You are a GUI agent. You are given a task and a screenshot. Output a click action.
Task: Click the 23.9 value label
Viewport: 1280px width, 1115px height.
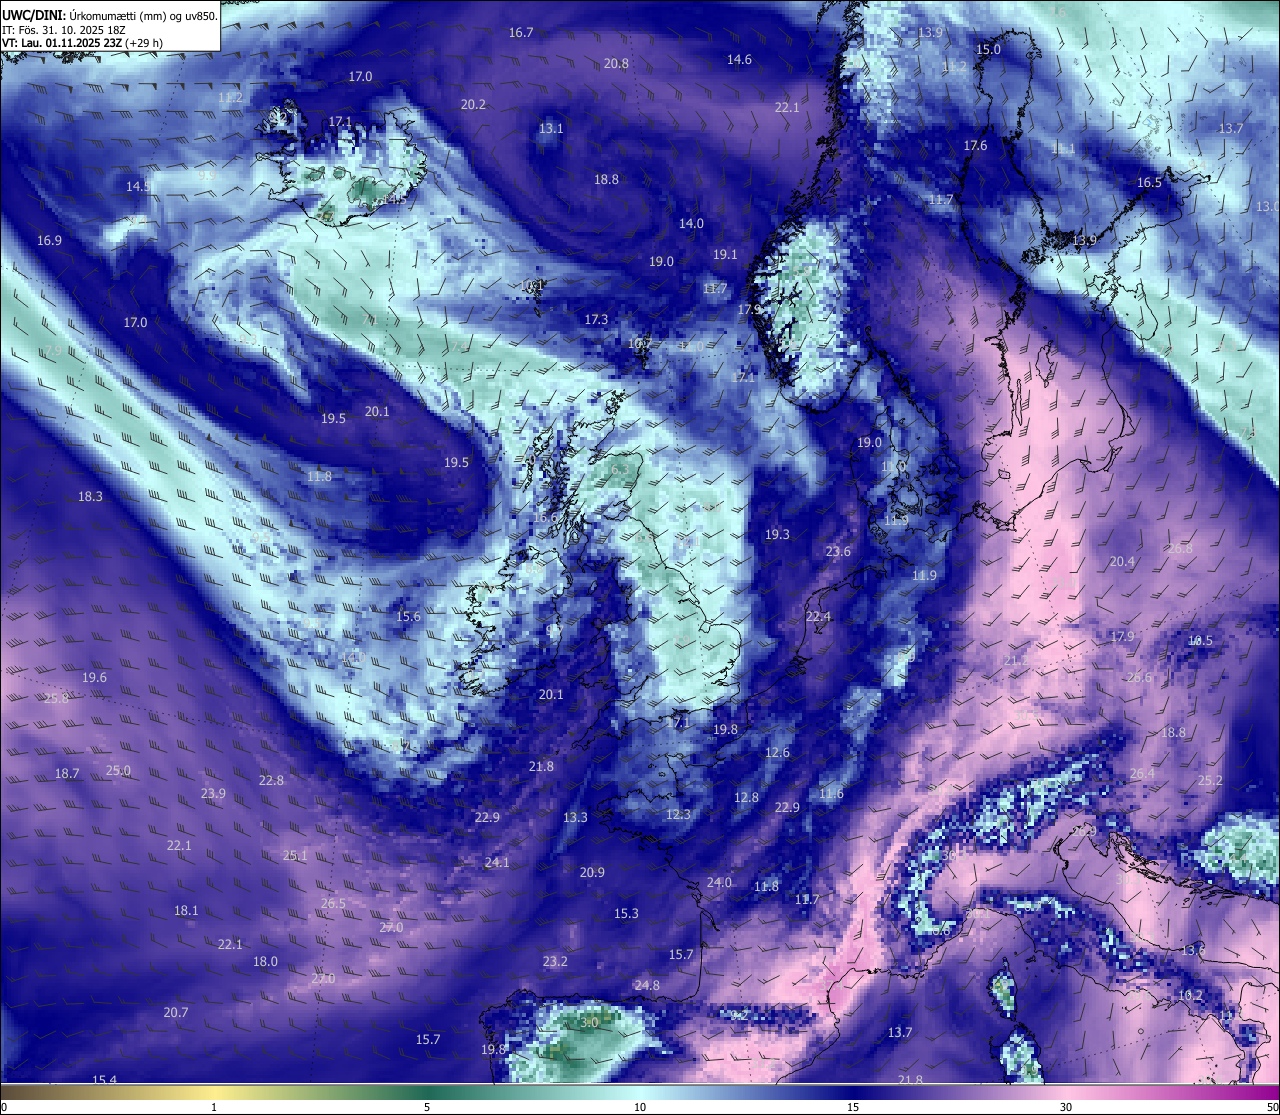(x=213, y=793)
